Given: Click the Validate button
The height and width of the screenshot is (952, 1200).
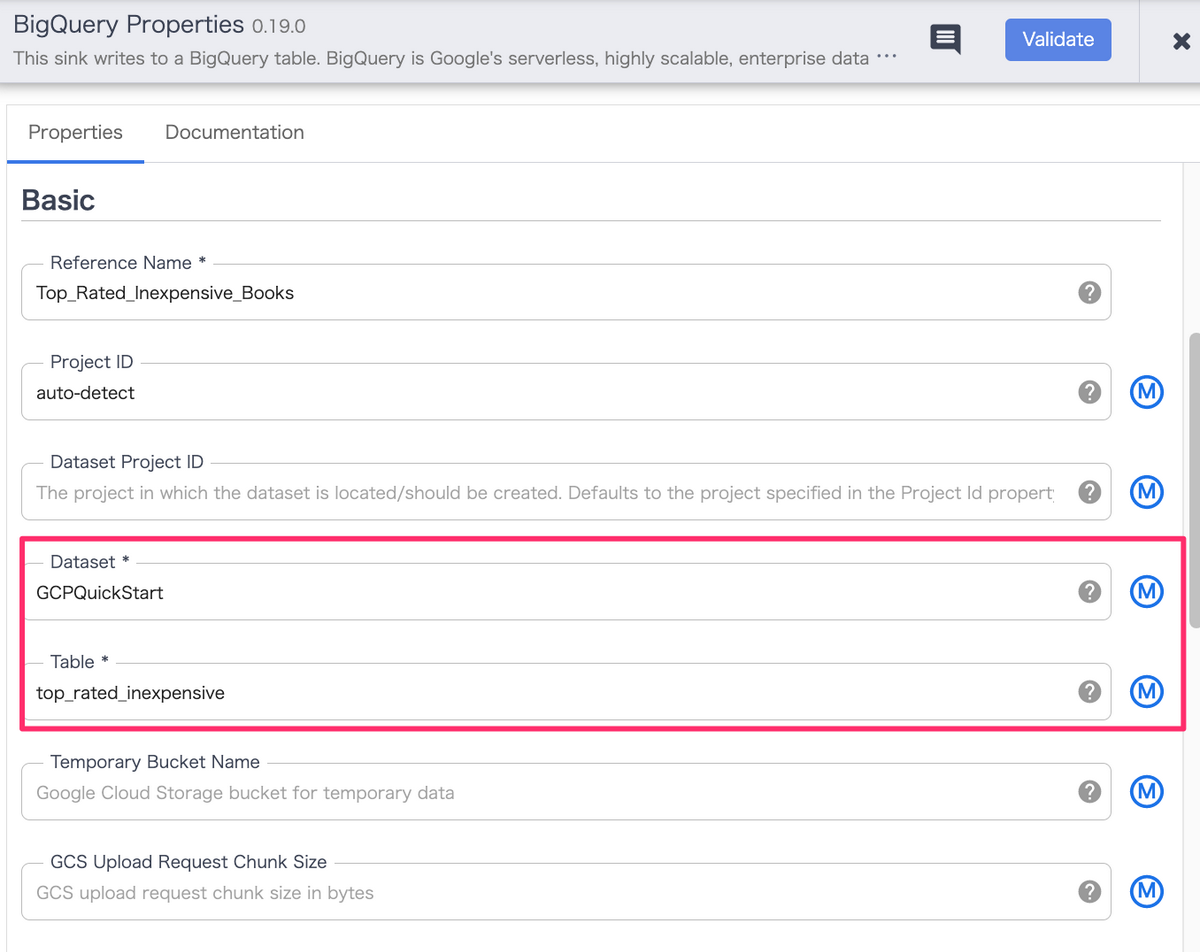Looking at the screenshot, I should click(x=1058, y=40).
